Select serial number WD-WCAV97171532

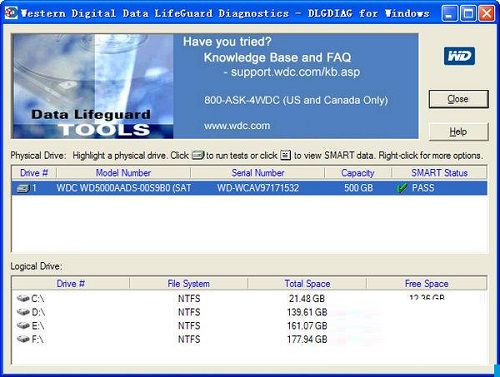258,188
